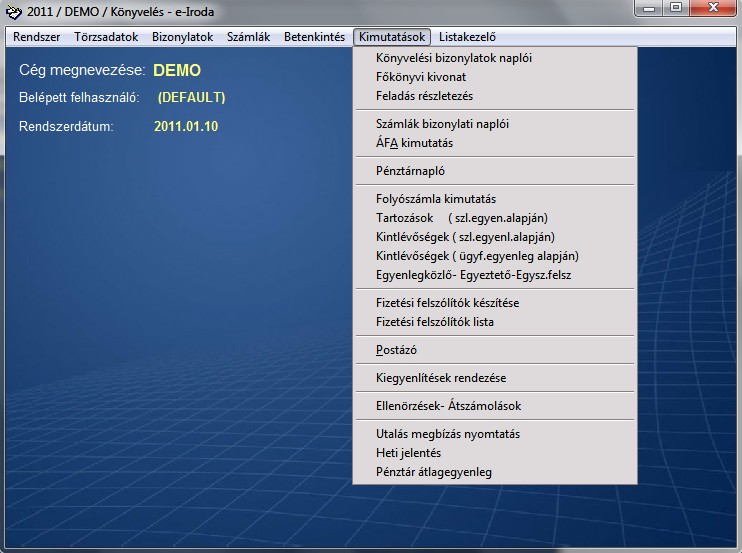Open the Bizonylatok menu
The image size is (742, 553).
click(x=183, y=37)
